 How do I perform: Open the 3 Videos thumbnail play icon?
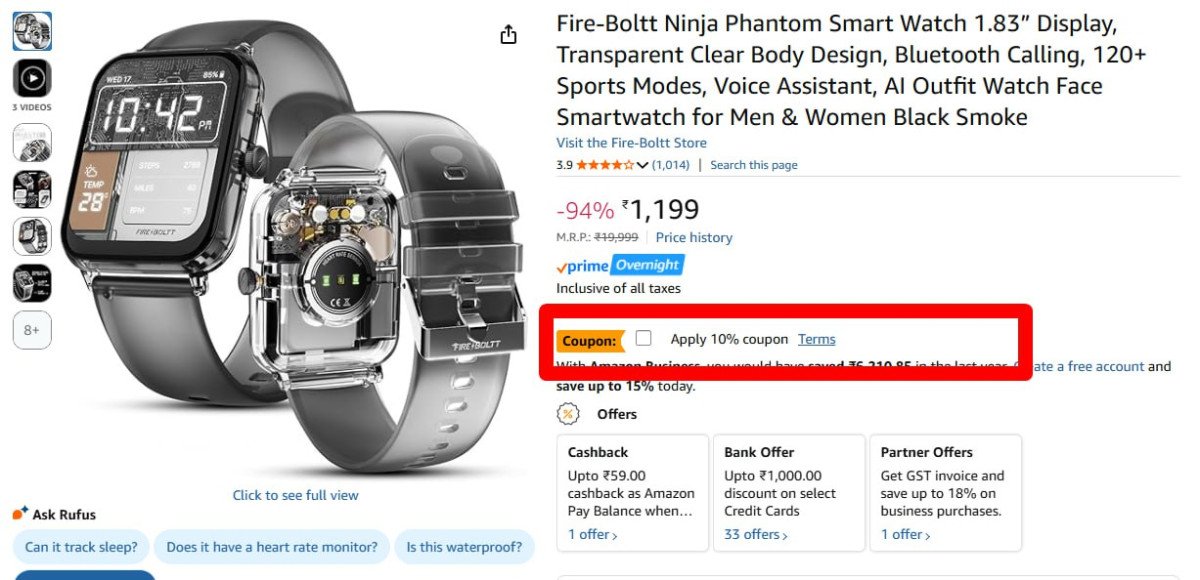pyautogui.click(x=32, y=78)
